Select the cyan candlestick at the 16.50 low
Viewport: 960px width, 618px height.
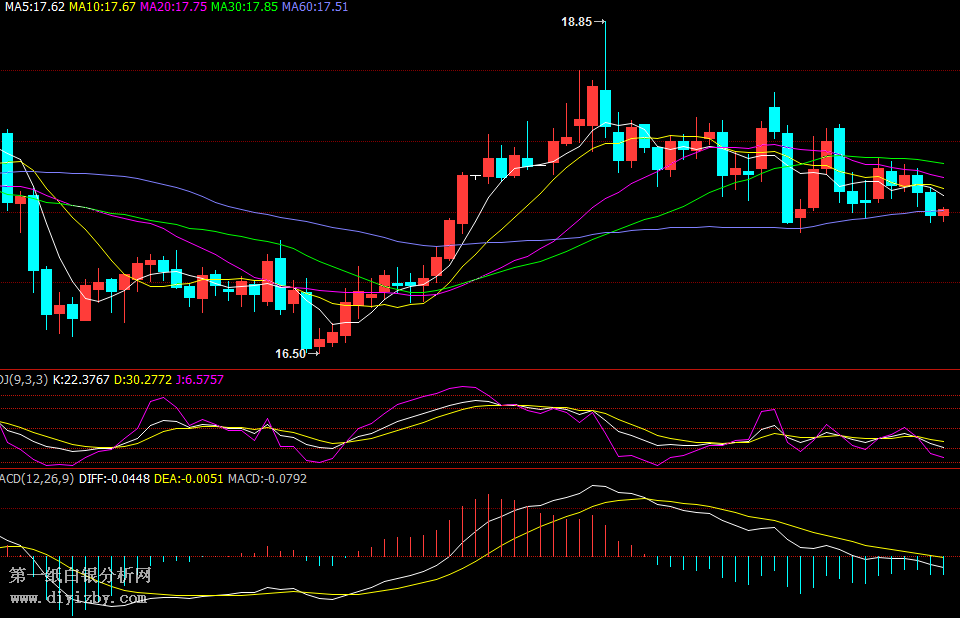(306, 320)
